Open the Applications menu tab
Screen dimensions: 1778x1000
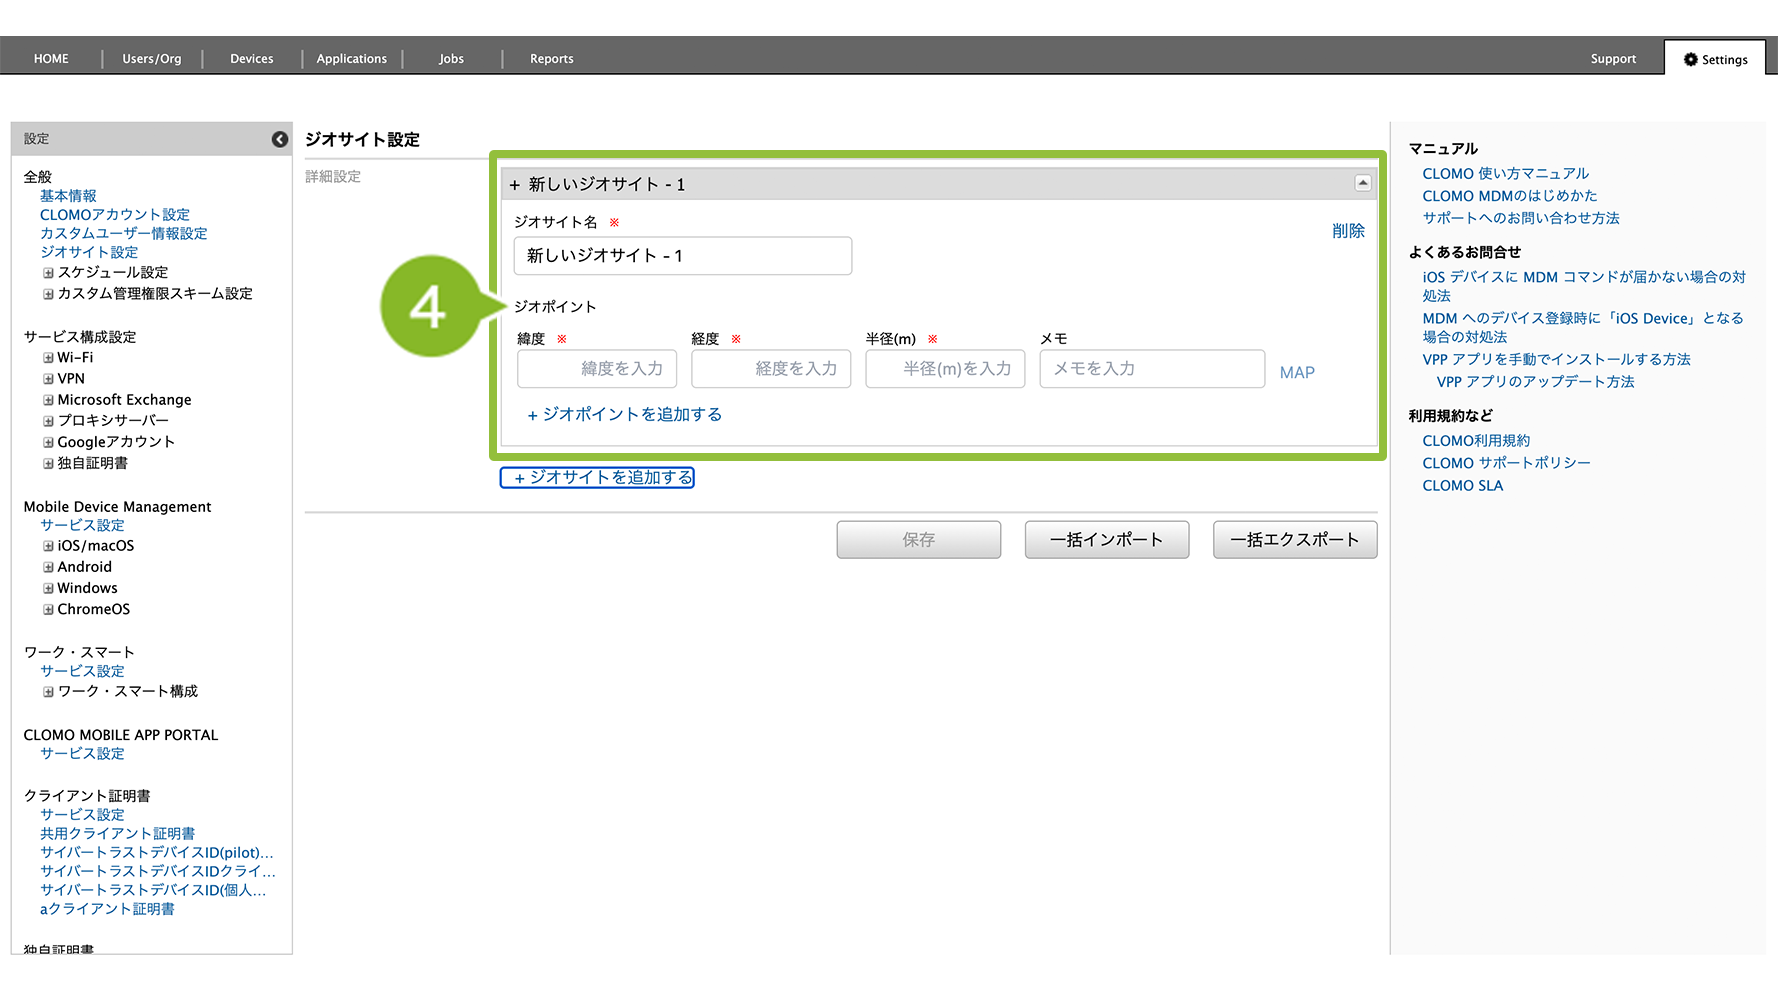coord(351,59)
